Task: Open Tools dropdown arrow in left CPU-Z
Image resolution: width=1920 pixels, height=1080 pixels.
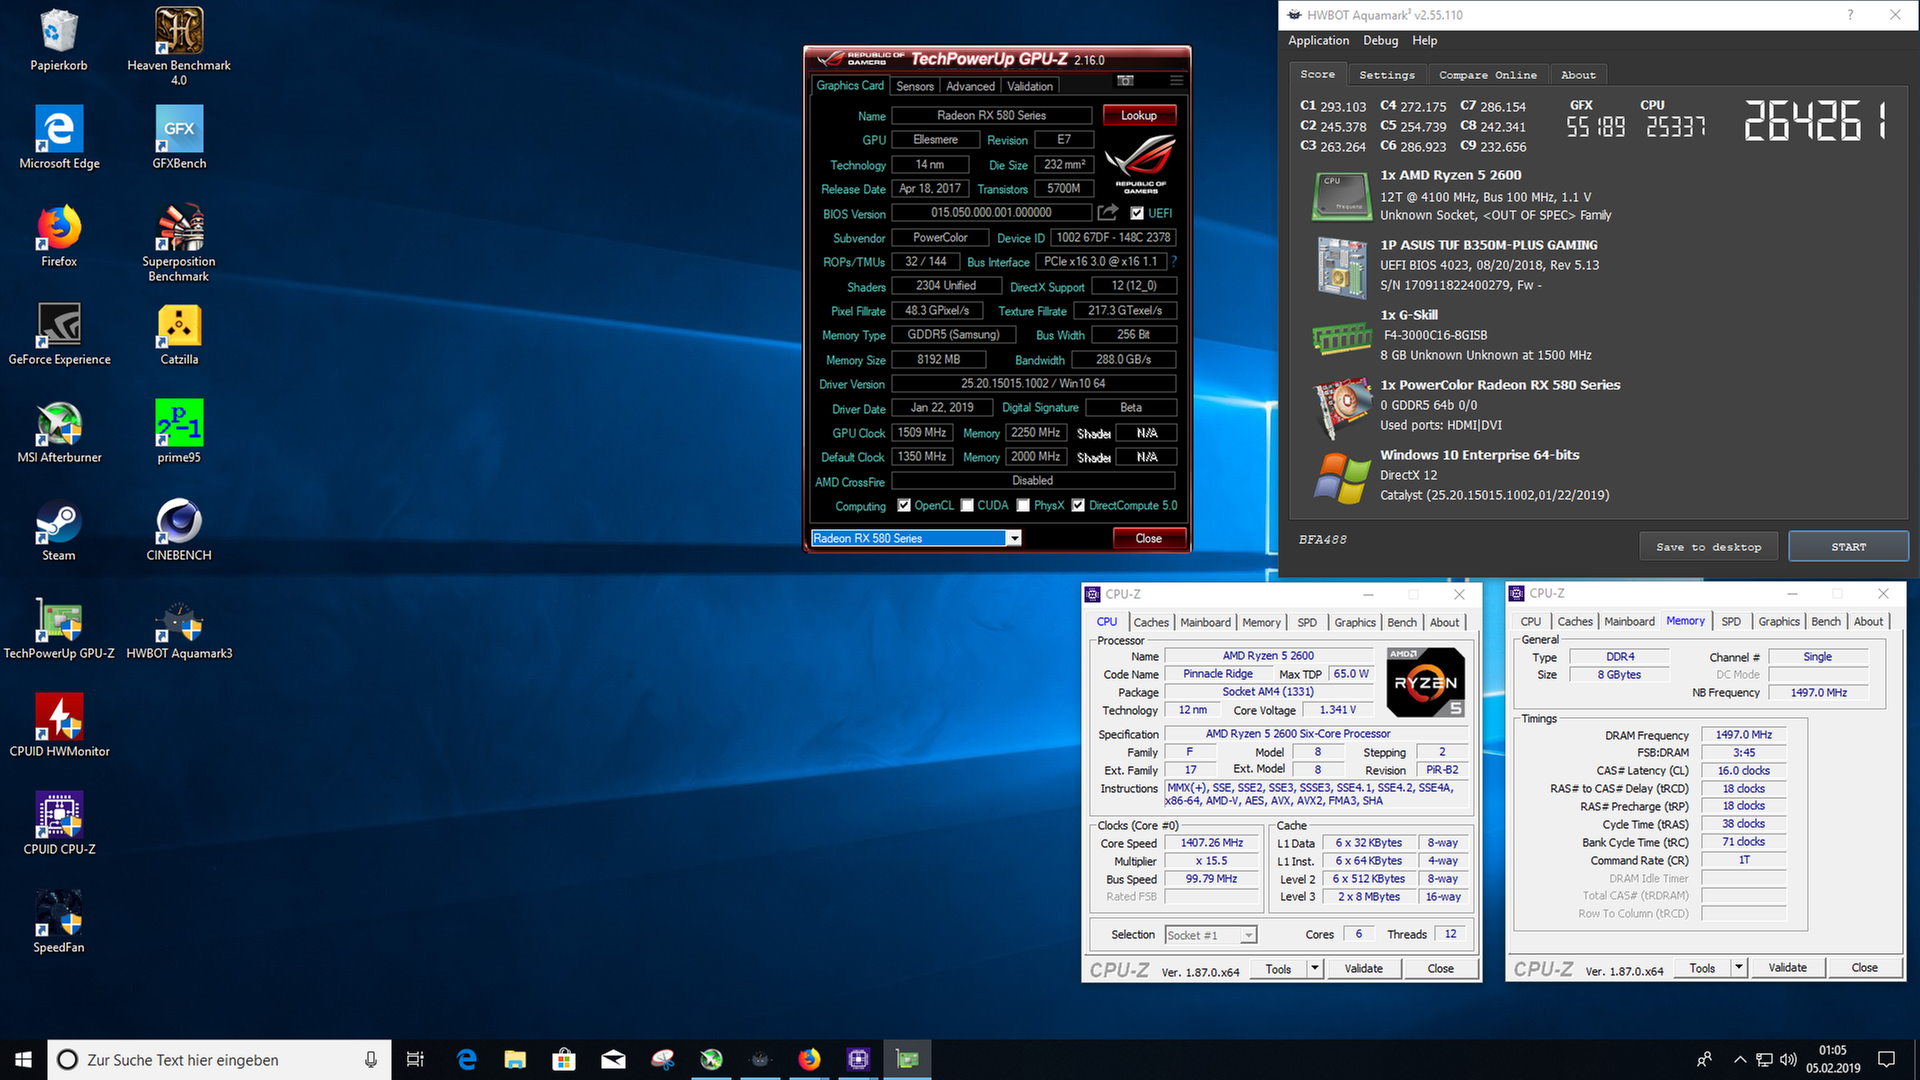Action: point(1315,968)
